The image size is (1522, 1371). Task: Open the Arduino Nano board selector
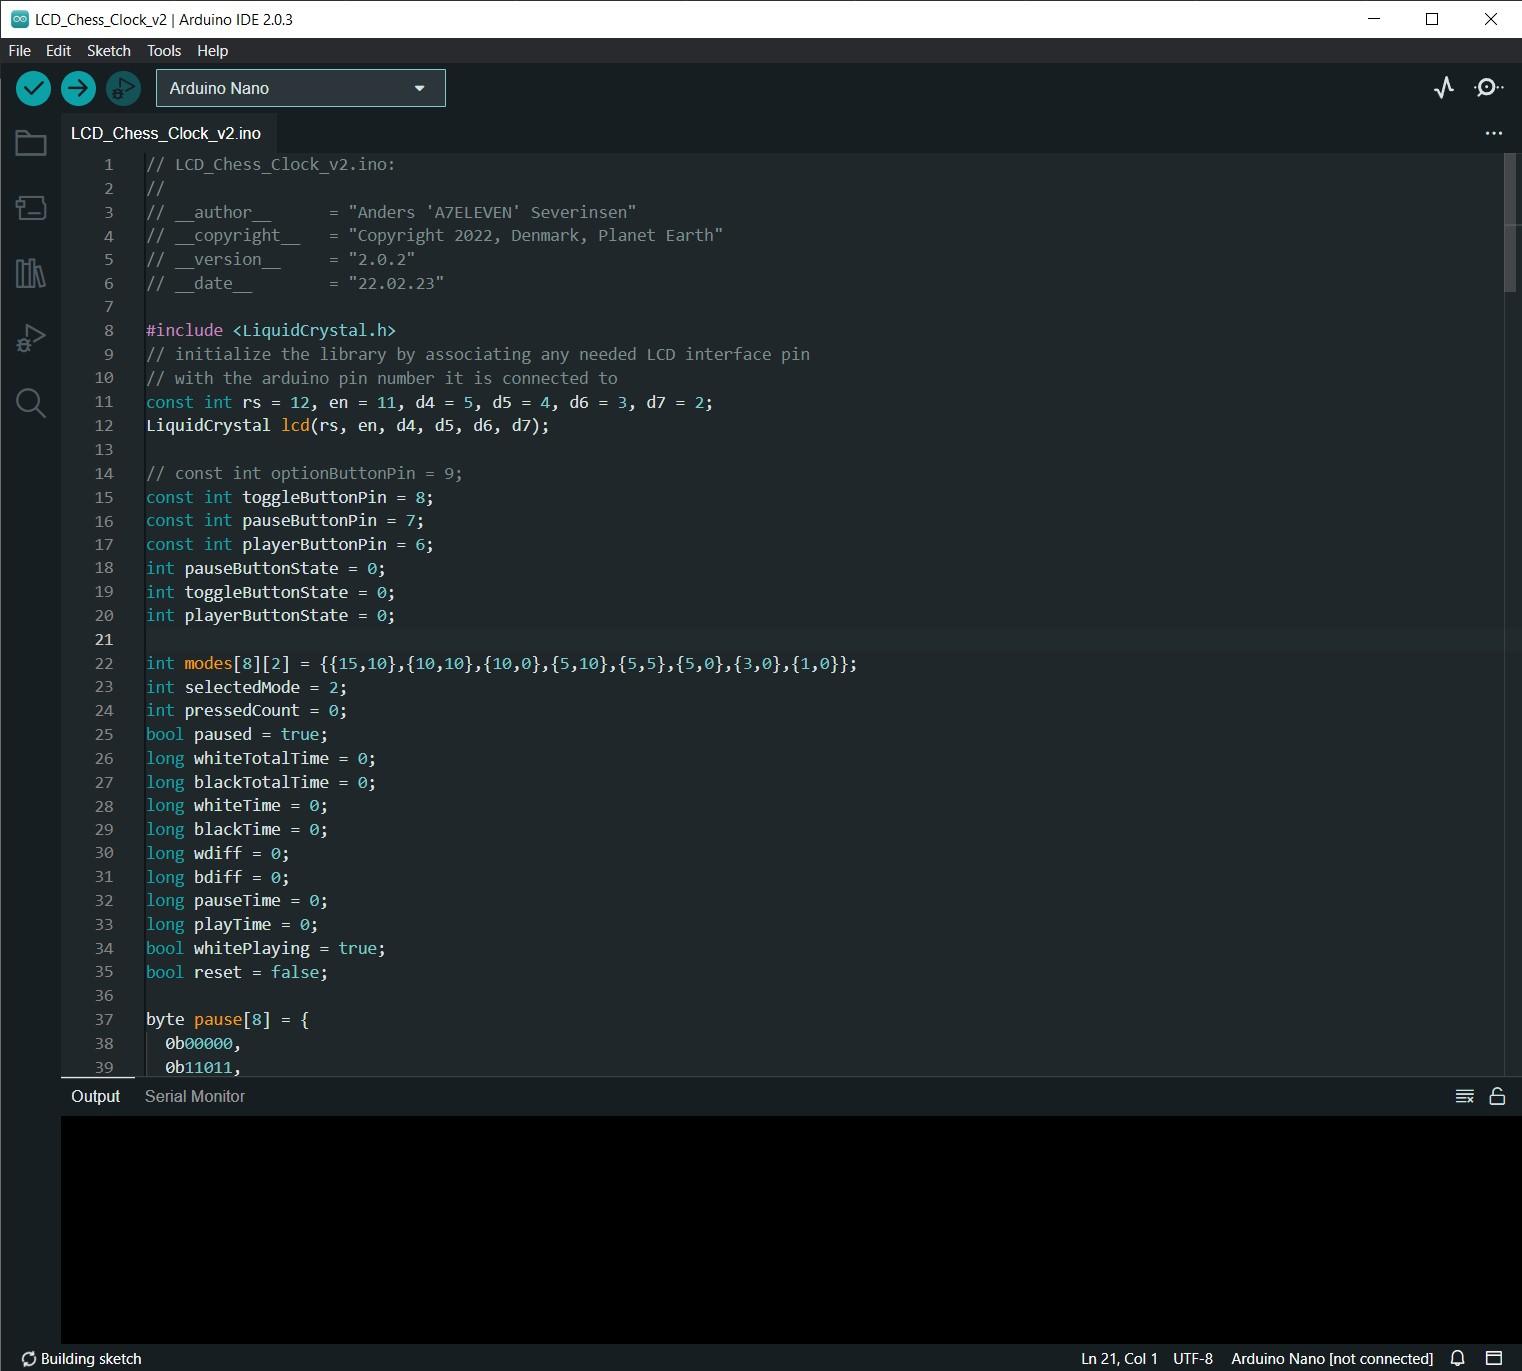[300, 88]
